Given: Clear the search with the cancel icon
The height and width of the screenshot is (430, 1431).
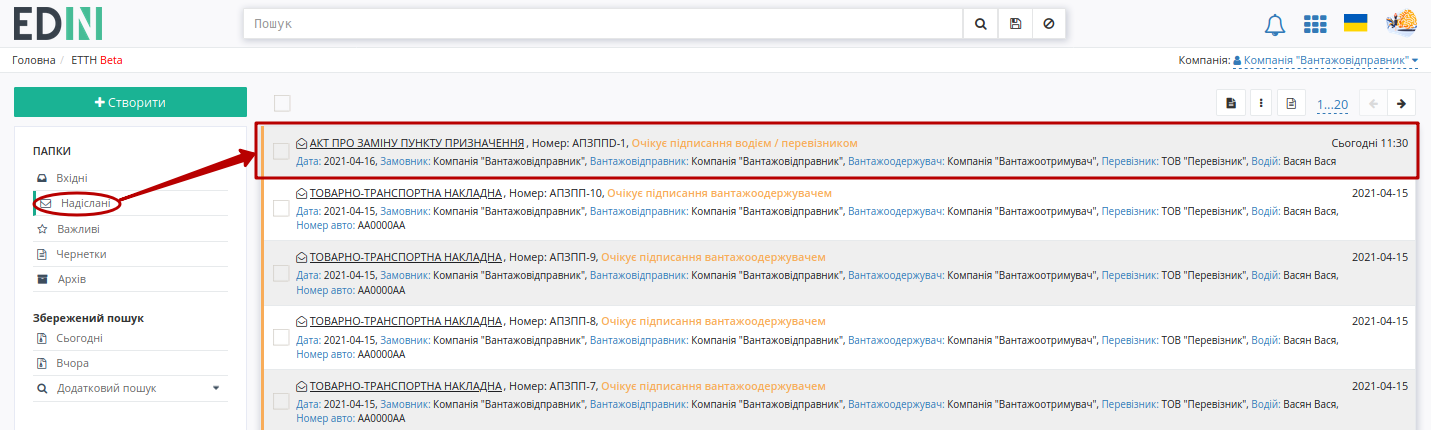Looking at the screenshot, I should (x=1048, y=23).
